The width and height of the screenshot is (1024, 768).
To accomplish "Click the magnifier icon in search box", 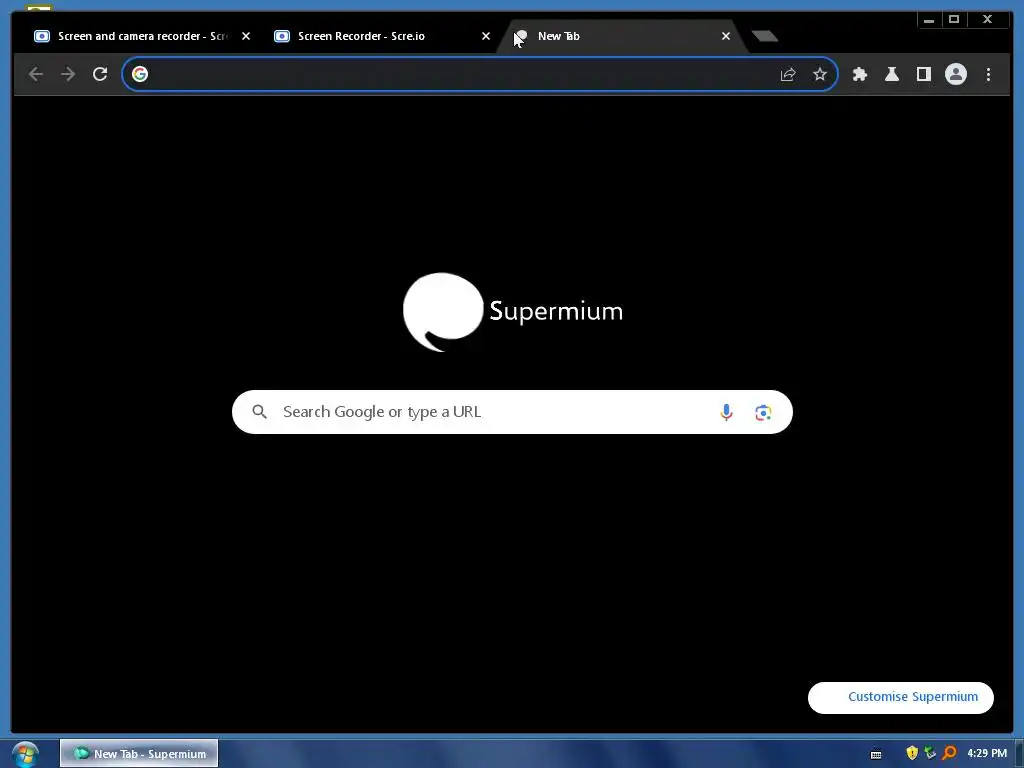I will (x=260, y=412).
